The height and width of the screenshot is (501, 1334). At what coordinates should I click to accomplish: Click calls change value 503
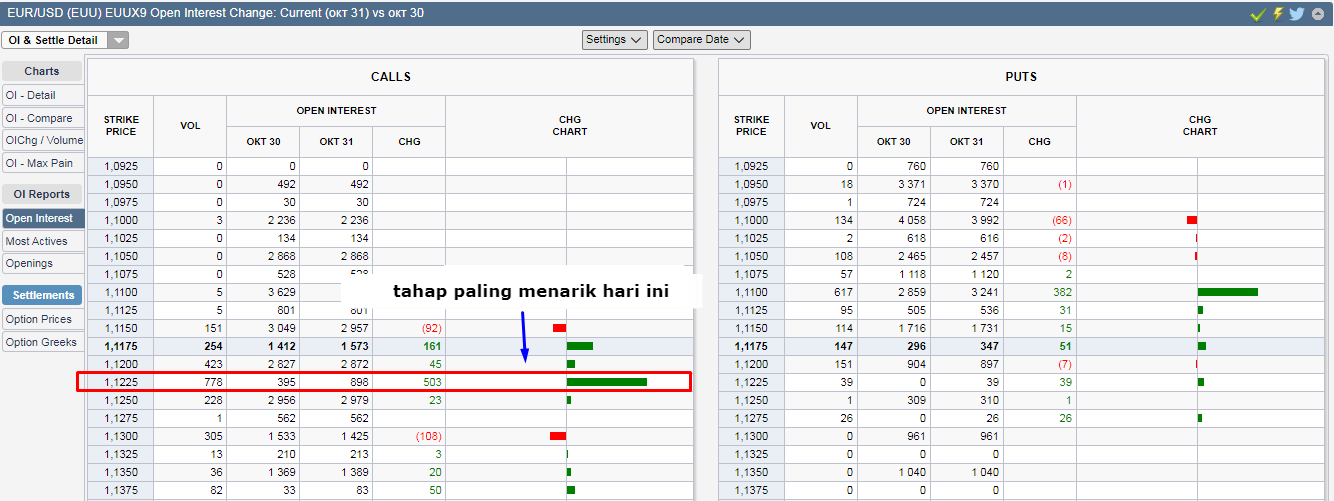[x=432, y=382]
